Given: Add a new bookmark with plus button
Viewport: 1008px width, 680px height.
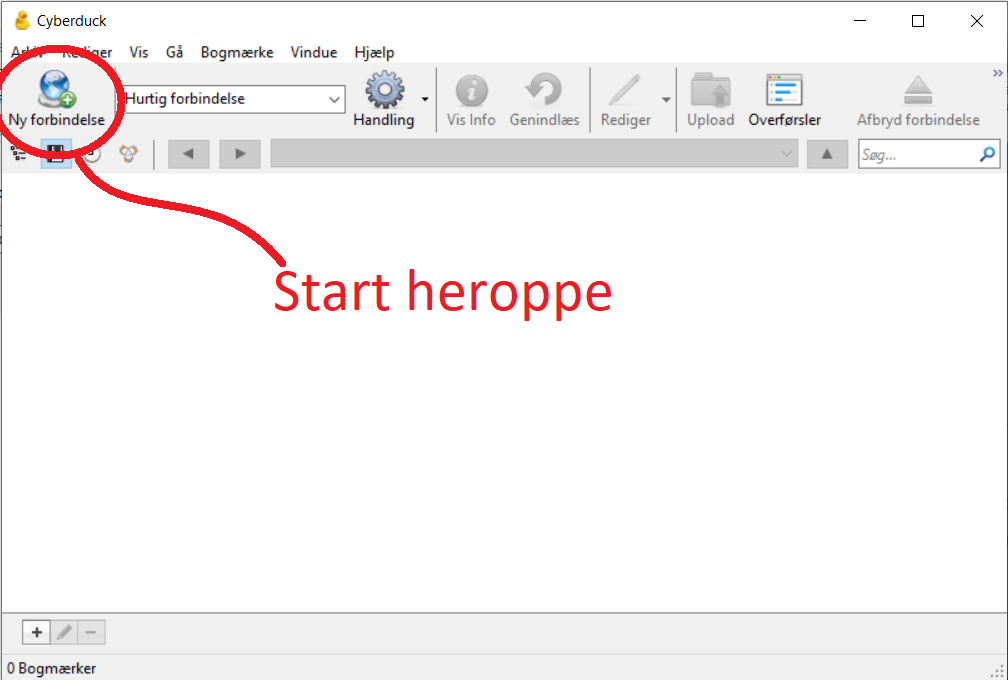Looking at the screenshot, I should [37, 632].
